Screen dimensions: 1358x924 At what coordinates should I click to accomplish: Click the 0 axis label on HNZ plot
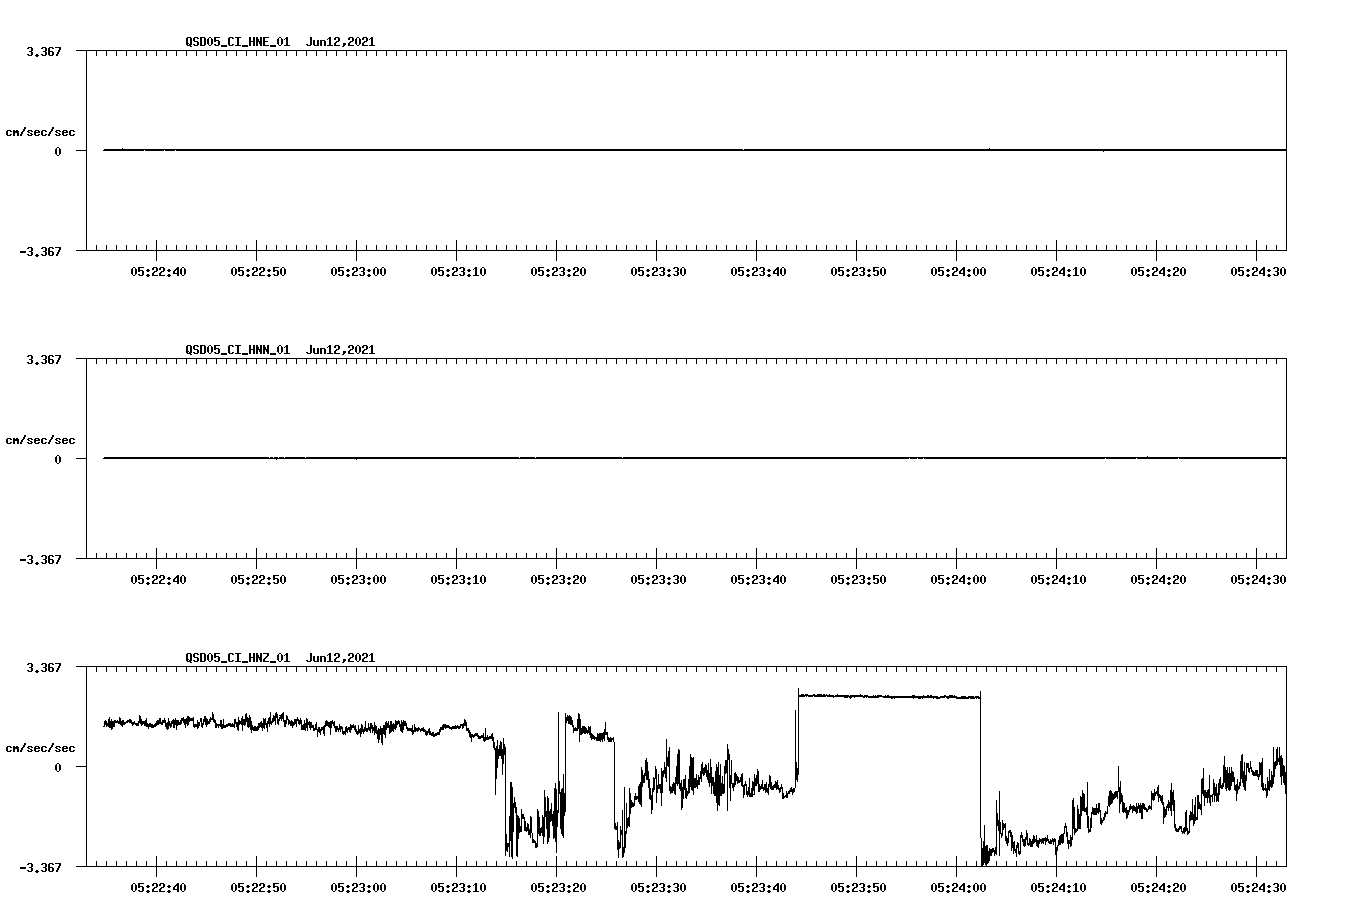58,767
